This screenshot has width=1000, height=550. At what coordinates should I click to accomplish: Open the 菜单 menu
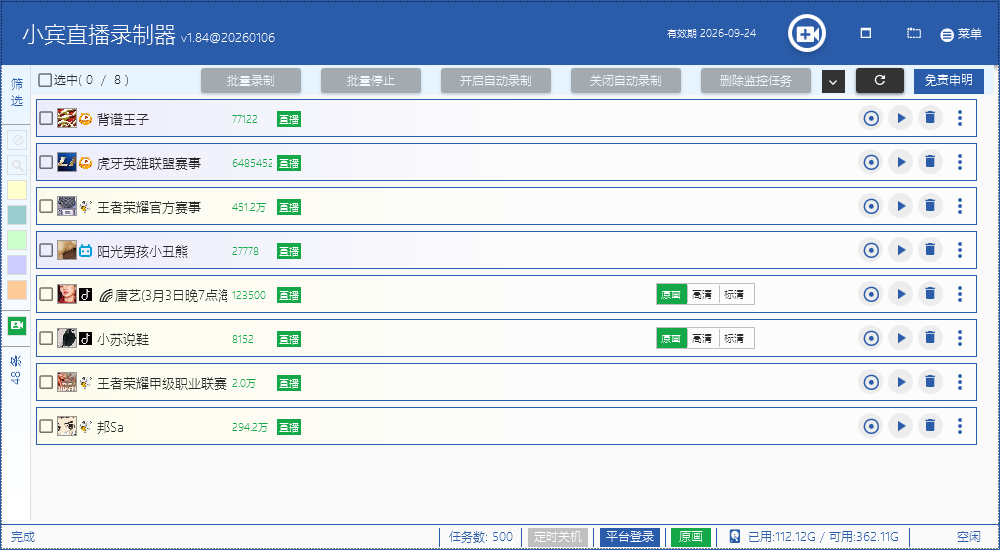coord(961,34)
